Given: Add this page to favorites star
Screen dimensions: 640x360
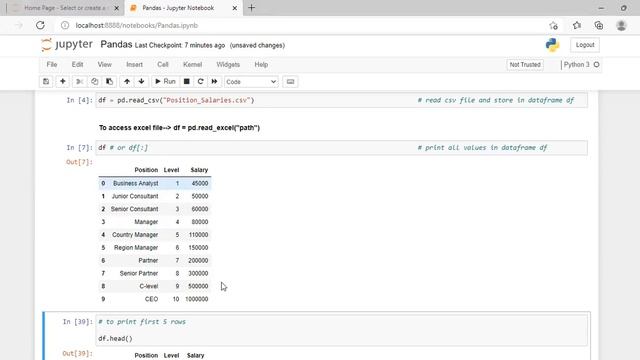Looking at the screenshot, I should (553, 25).
